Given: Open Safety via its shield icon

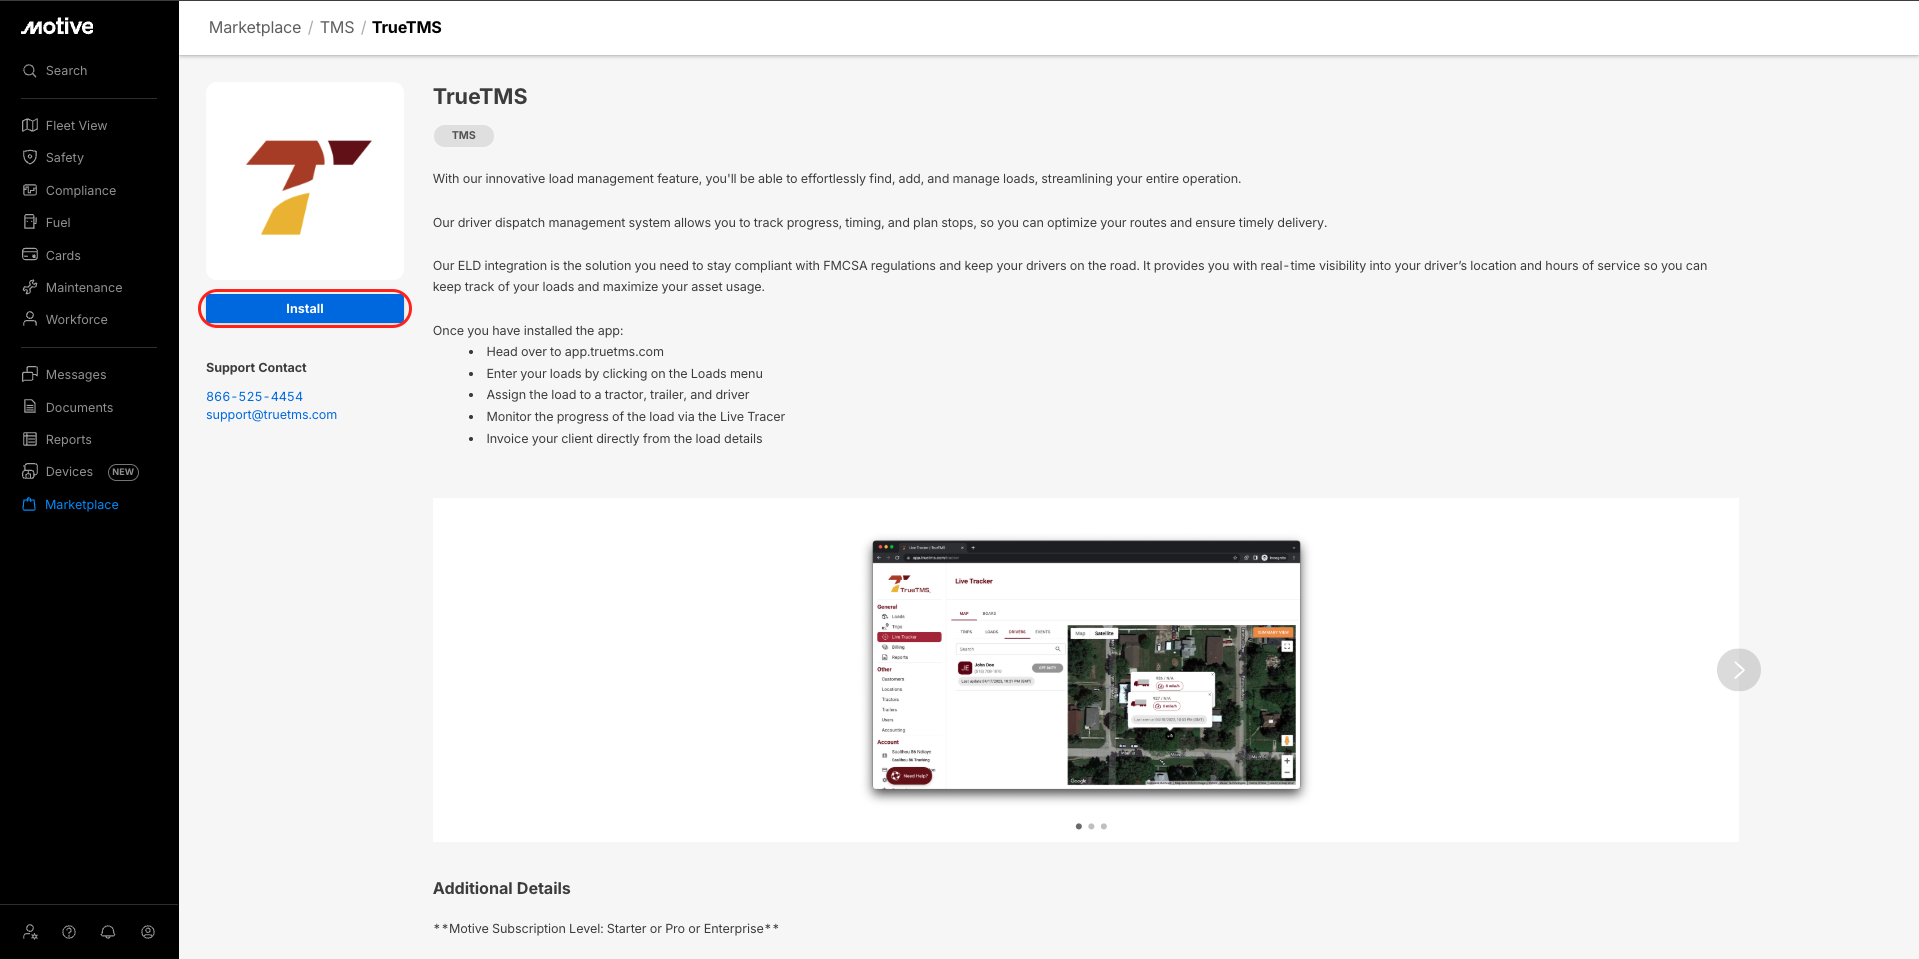Looking at the screenshot, I should coord(30,157).
